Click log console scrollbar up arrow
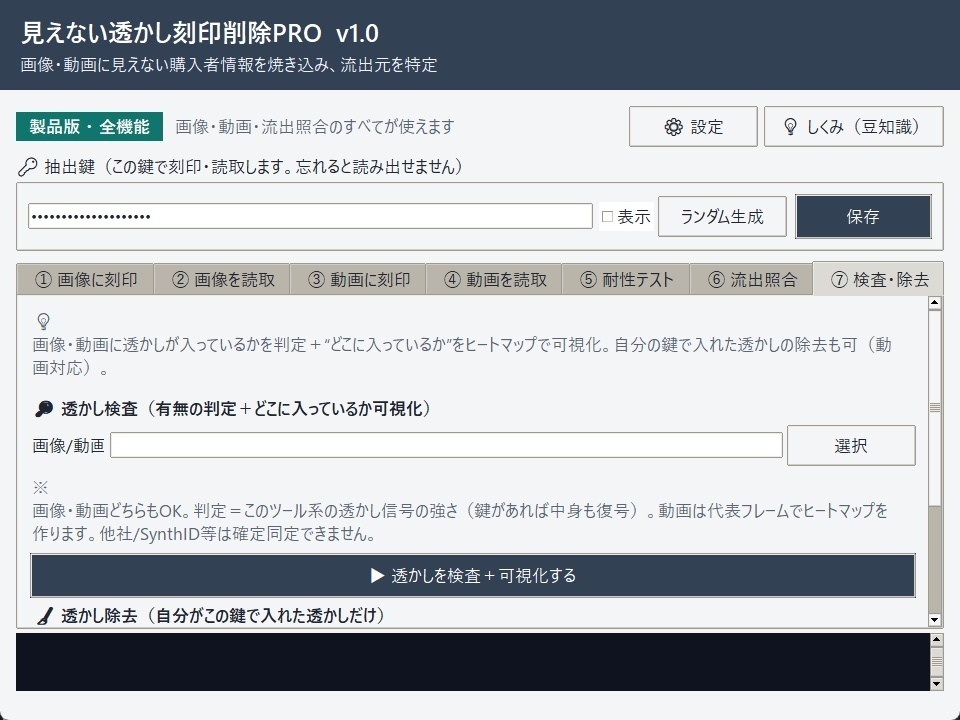This screenshot has height=720, width=960. point(936,640)
